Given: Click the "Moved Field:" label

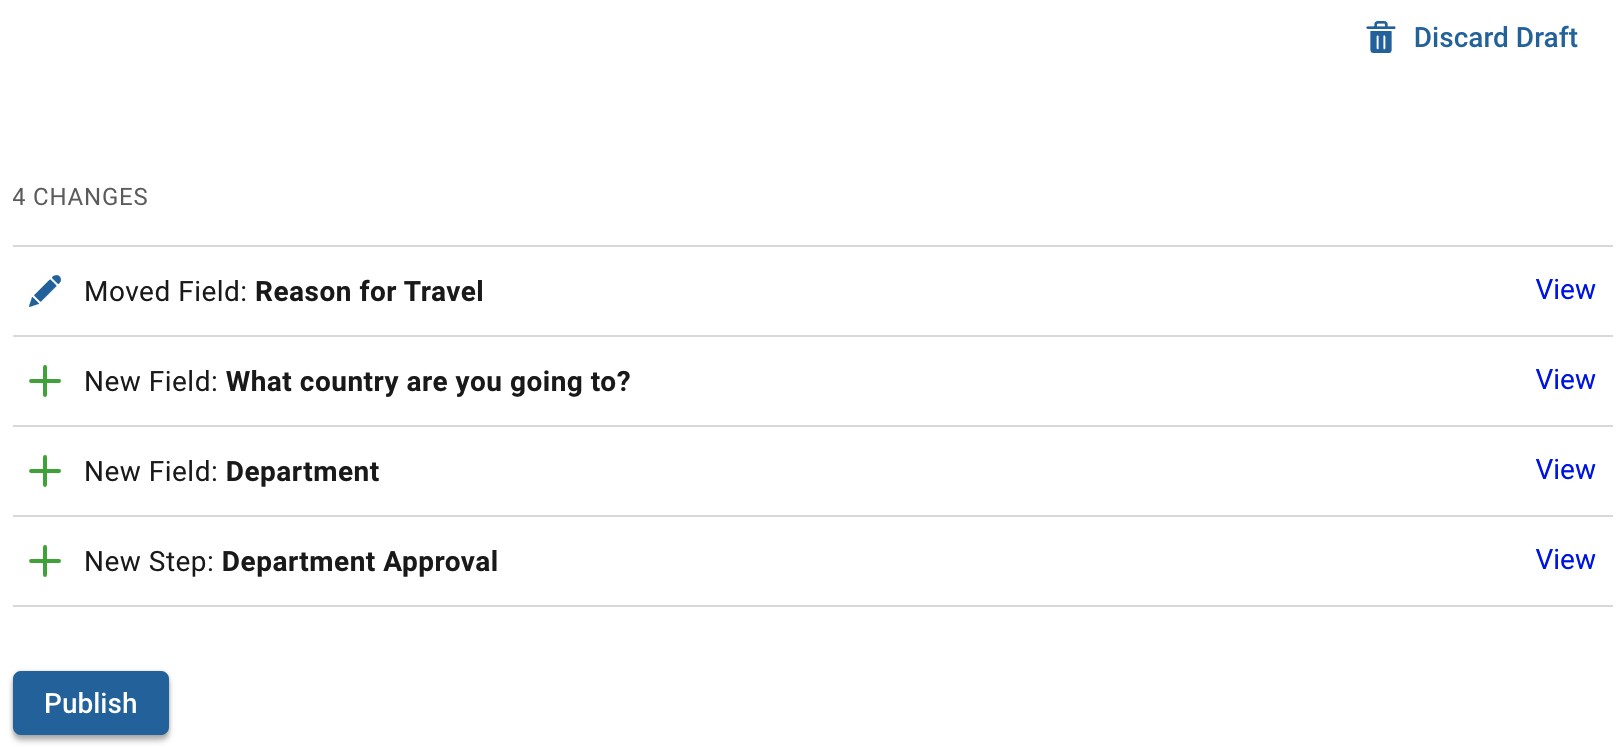Looking at the screenshot, I should click(x=165, y=292).
